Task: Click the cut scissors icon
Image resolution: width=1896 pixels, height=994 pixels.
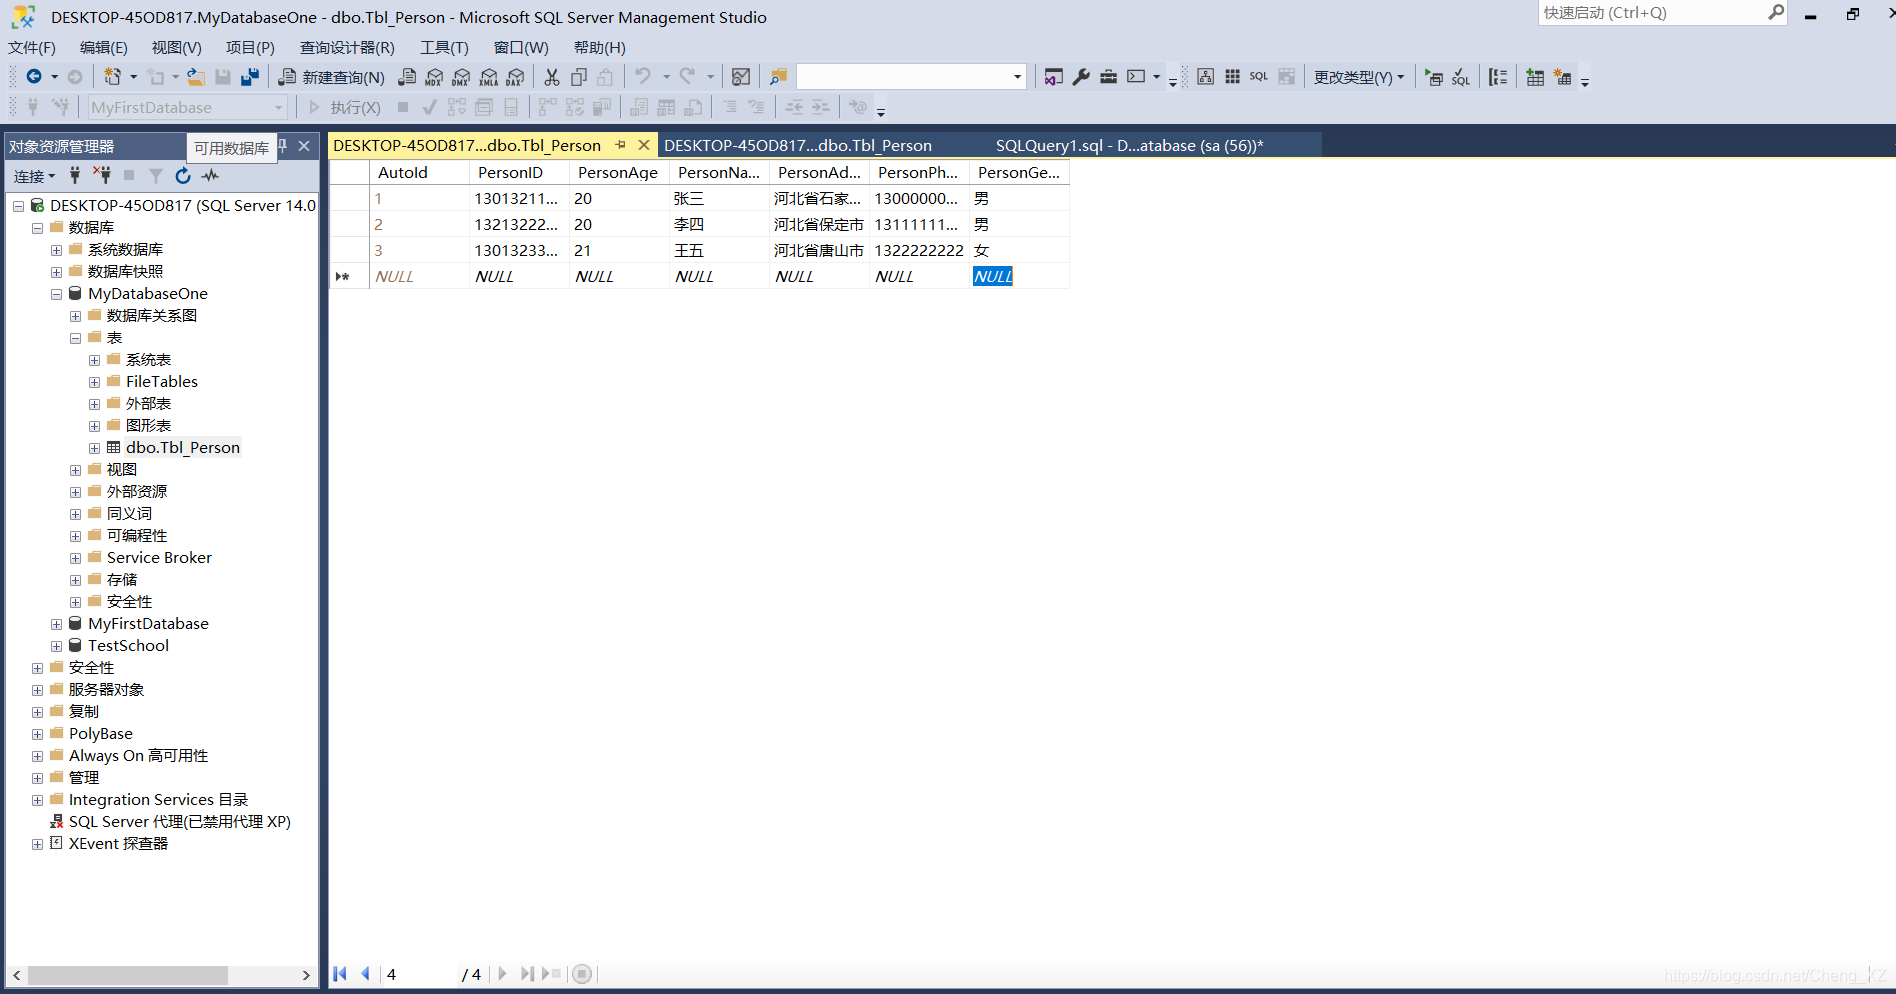Action: 551,77
